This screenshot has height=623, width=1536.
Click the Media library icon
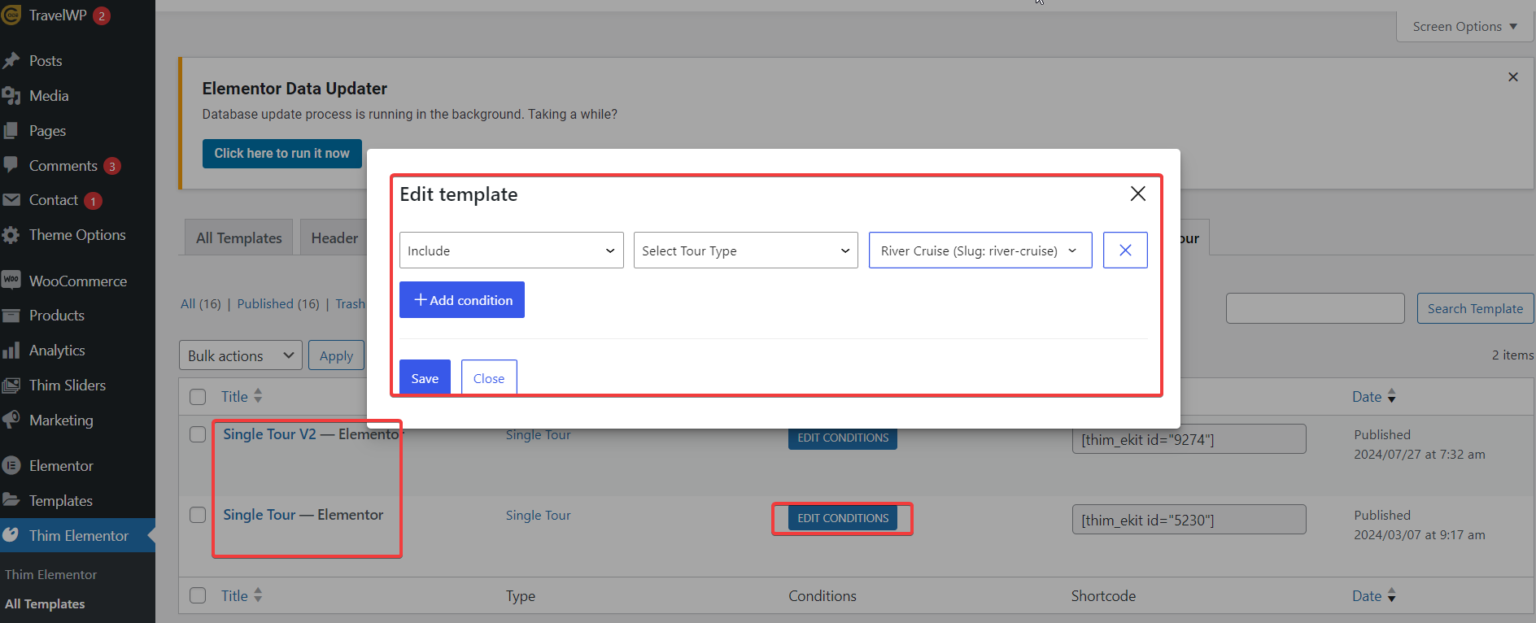[x=11, y=96]
